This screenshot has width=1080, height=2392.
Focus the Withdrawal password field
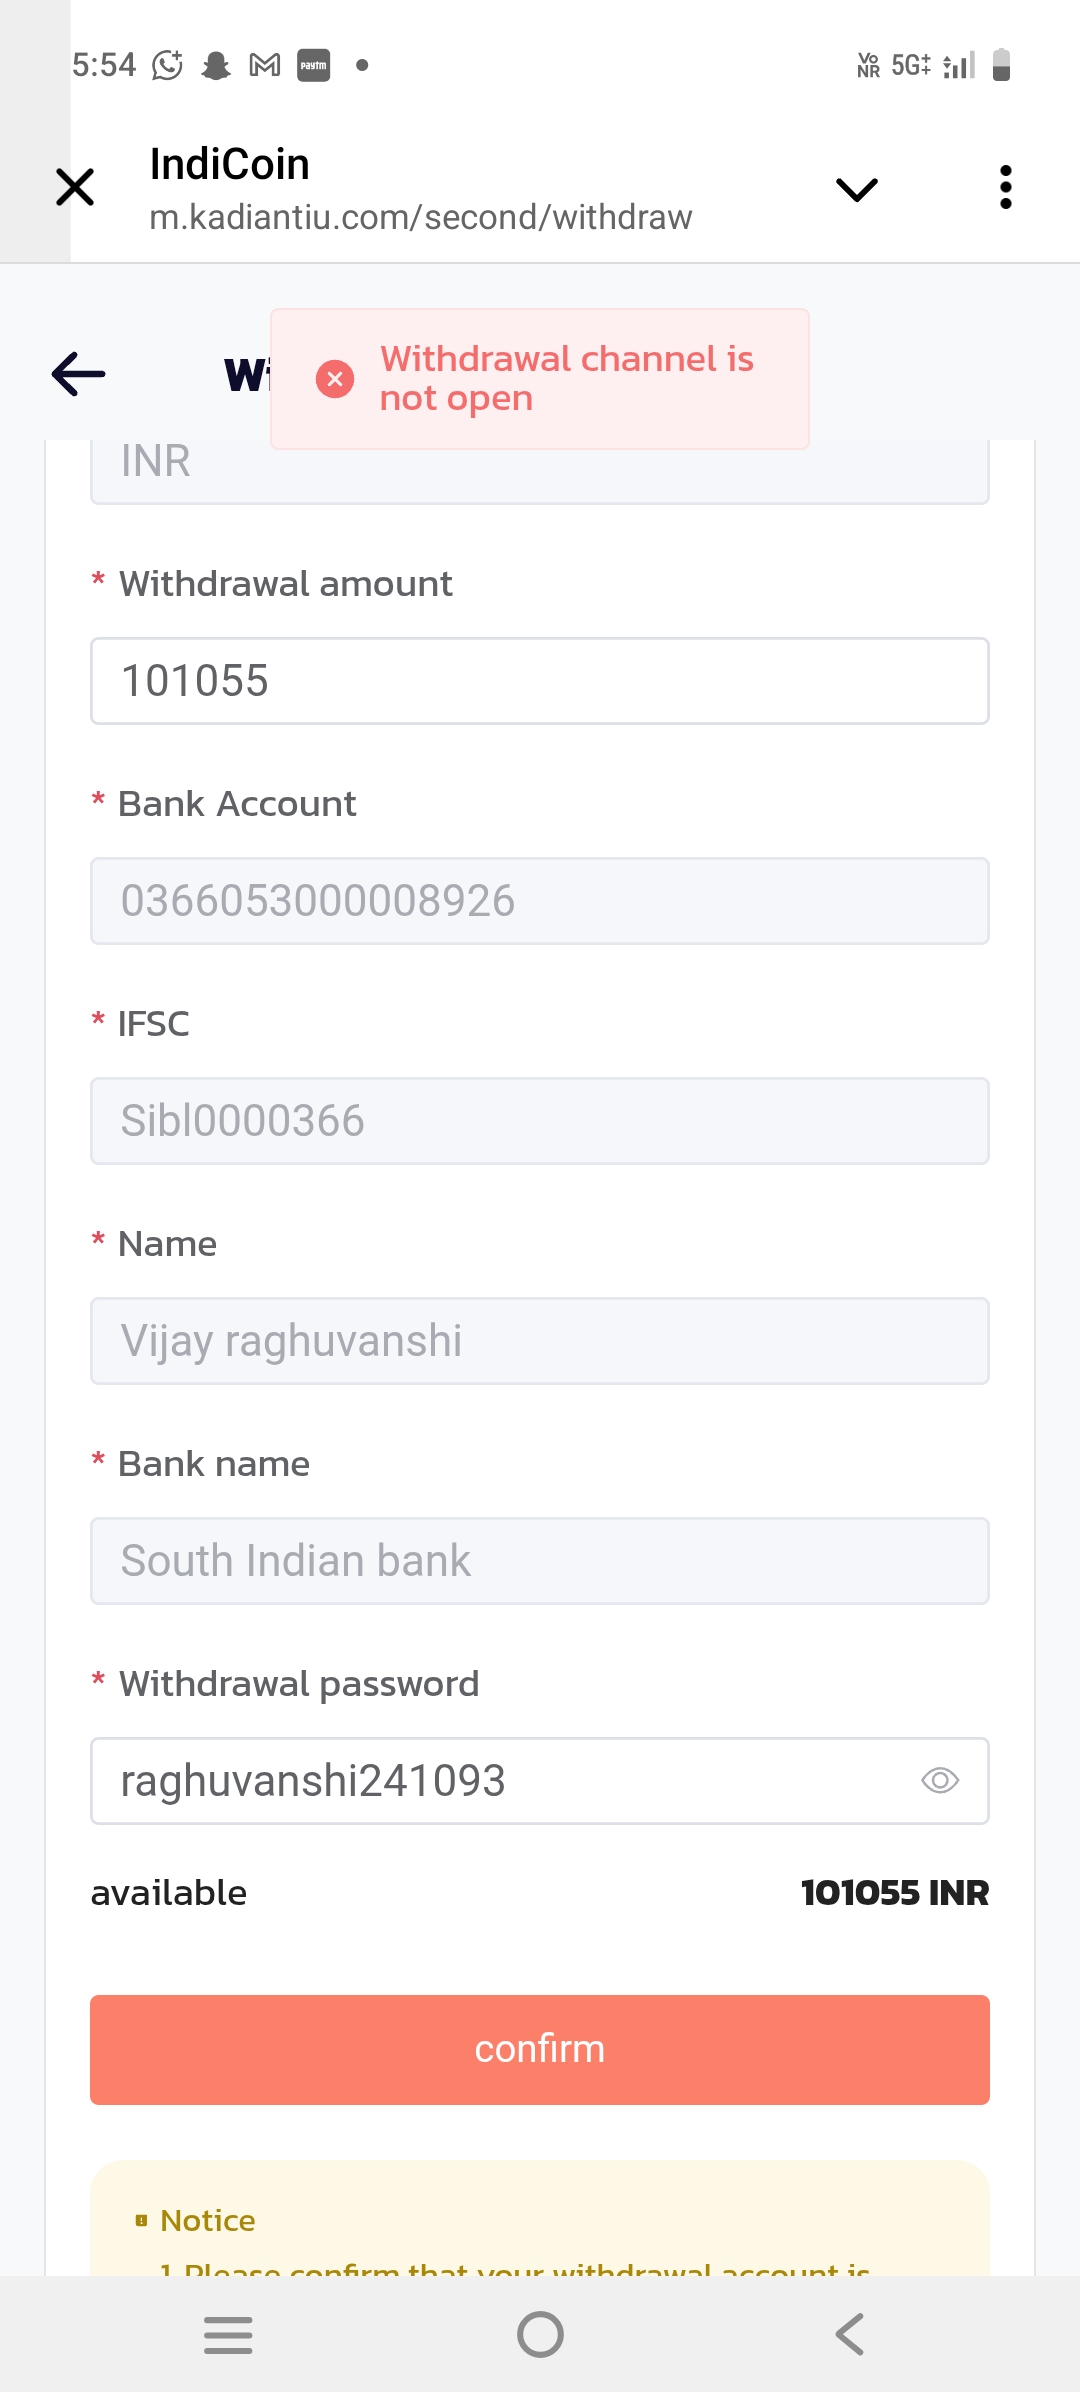500,1781
